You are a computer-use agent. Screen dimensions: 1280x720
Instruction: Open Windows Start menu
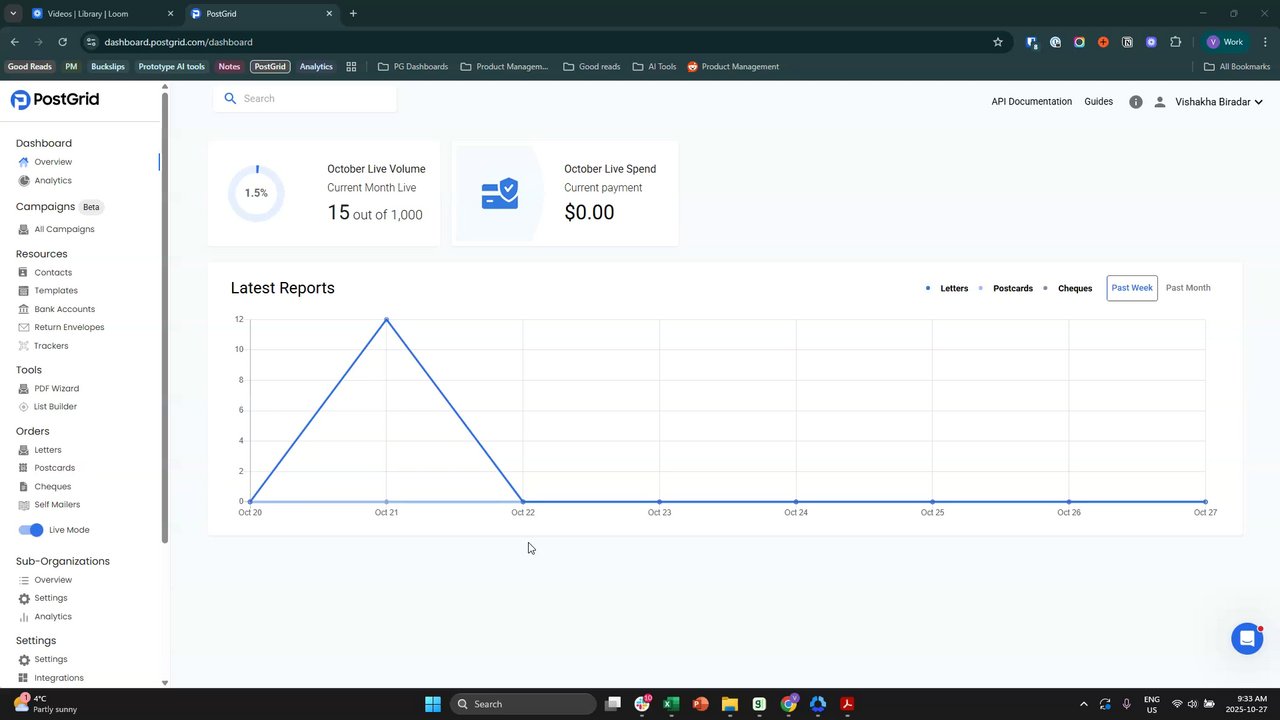pyautogui.click(x=433, y=704)
